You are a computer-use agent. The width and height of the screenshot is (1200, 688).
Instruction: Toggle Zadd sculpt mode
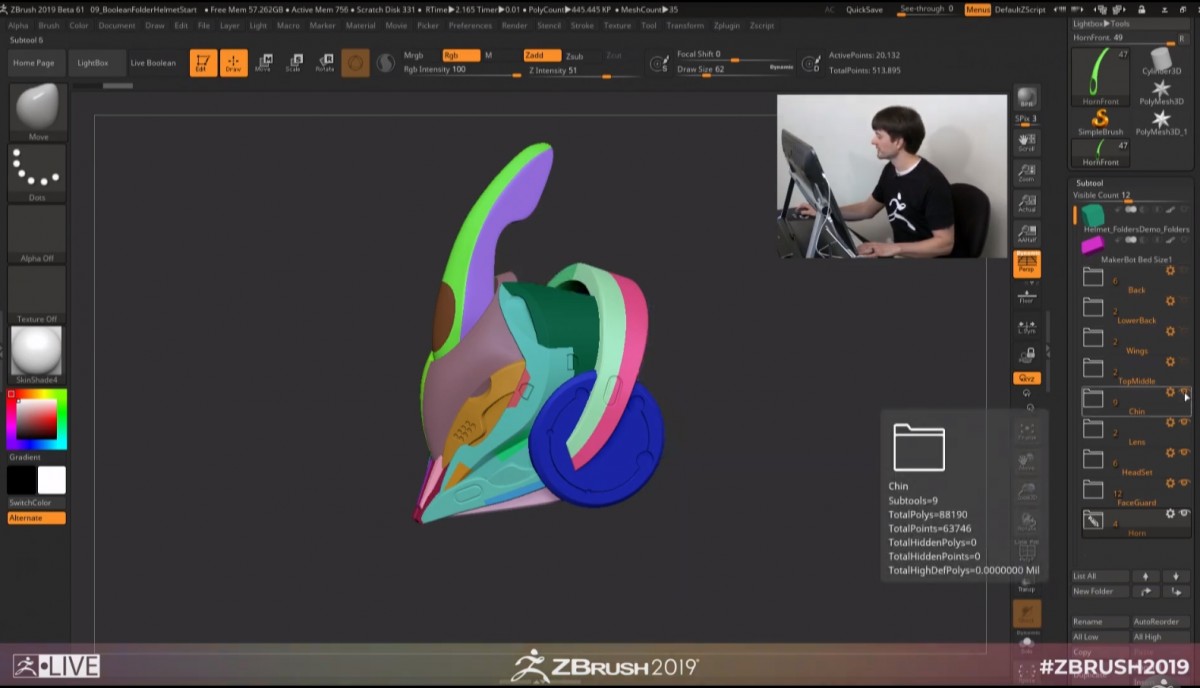click(542, 55)
